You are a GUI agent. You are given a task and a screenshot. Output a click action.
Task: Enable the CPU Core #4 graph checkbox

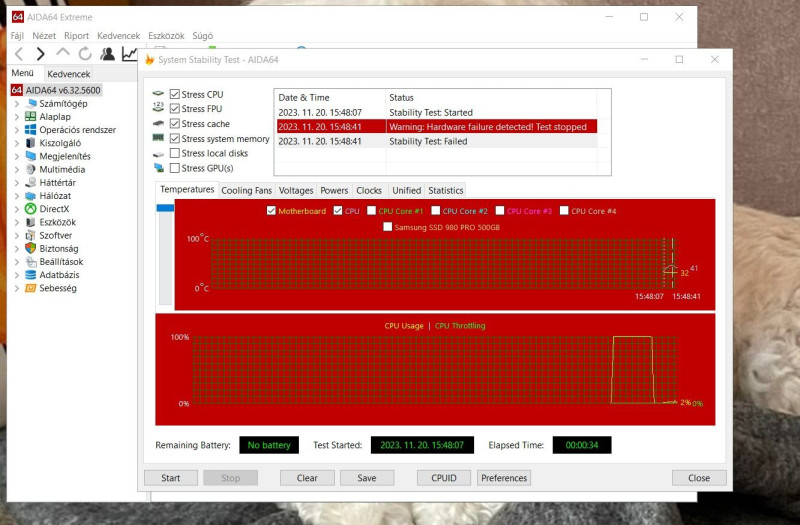[x=564, y=211]
